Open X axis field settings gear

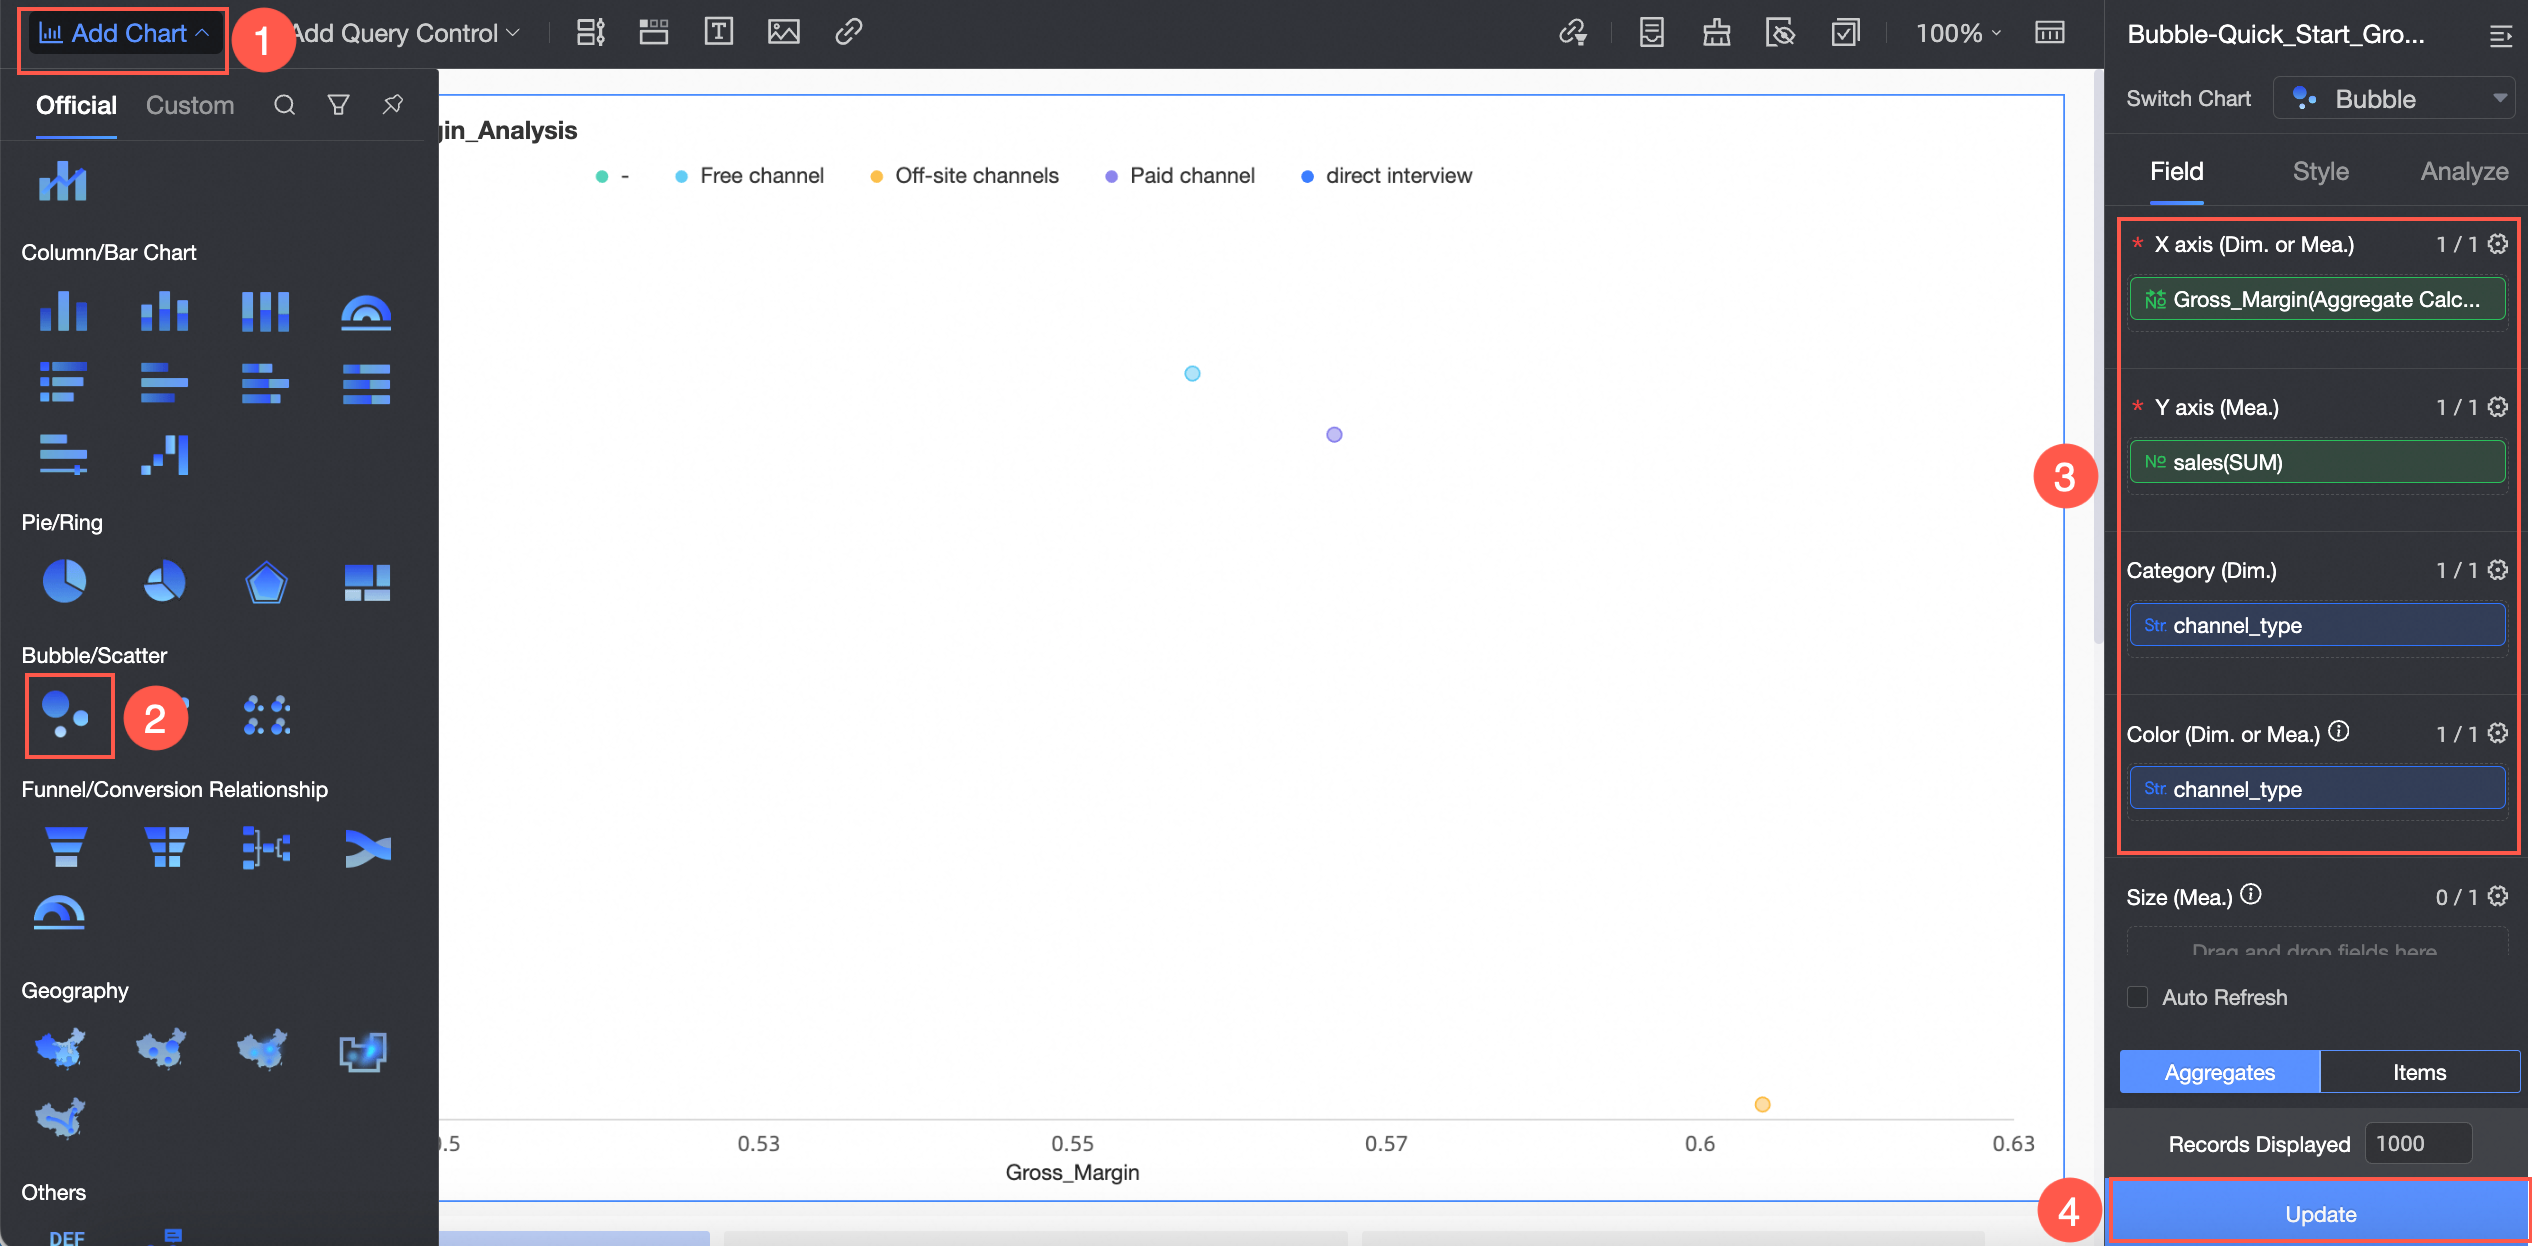[2498, 244]
